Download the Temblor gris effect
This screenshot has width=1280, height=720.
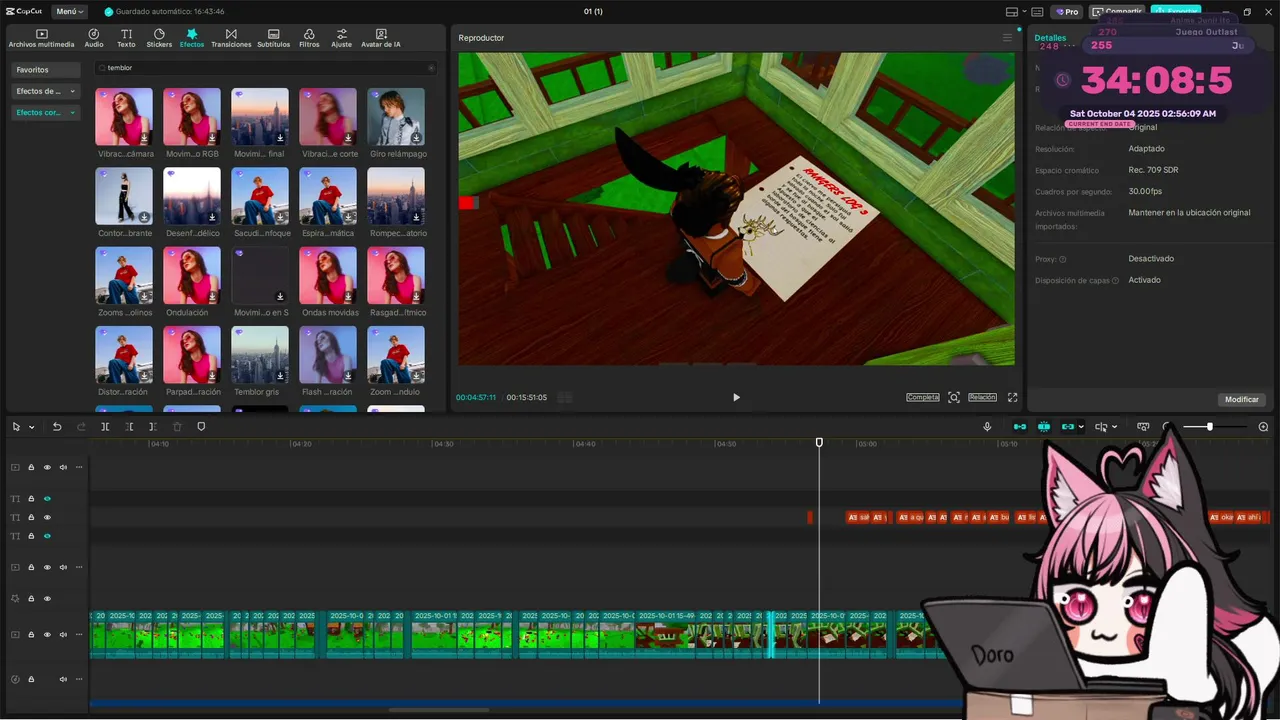click(280, 376)
